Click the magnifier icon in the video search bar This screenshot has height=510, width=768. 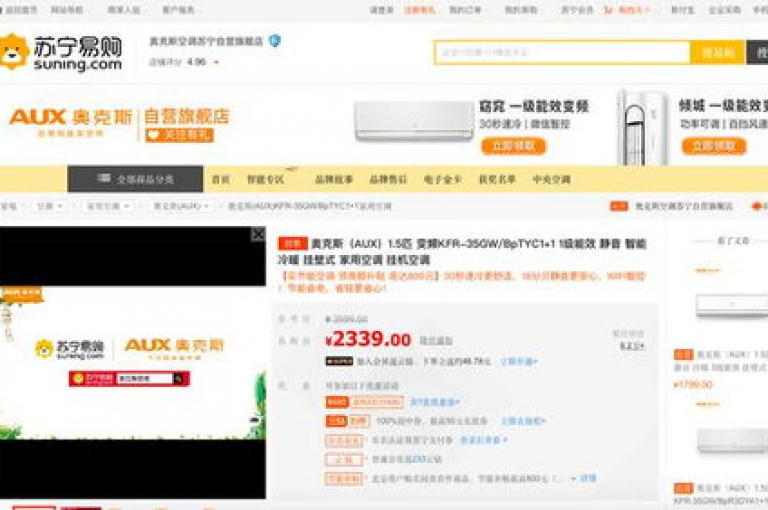pos(179,379)
